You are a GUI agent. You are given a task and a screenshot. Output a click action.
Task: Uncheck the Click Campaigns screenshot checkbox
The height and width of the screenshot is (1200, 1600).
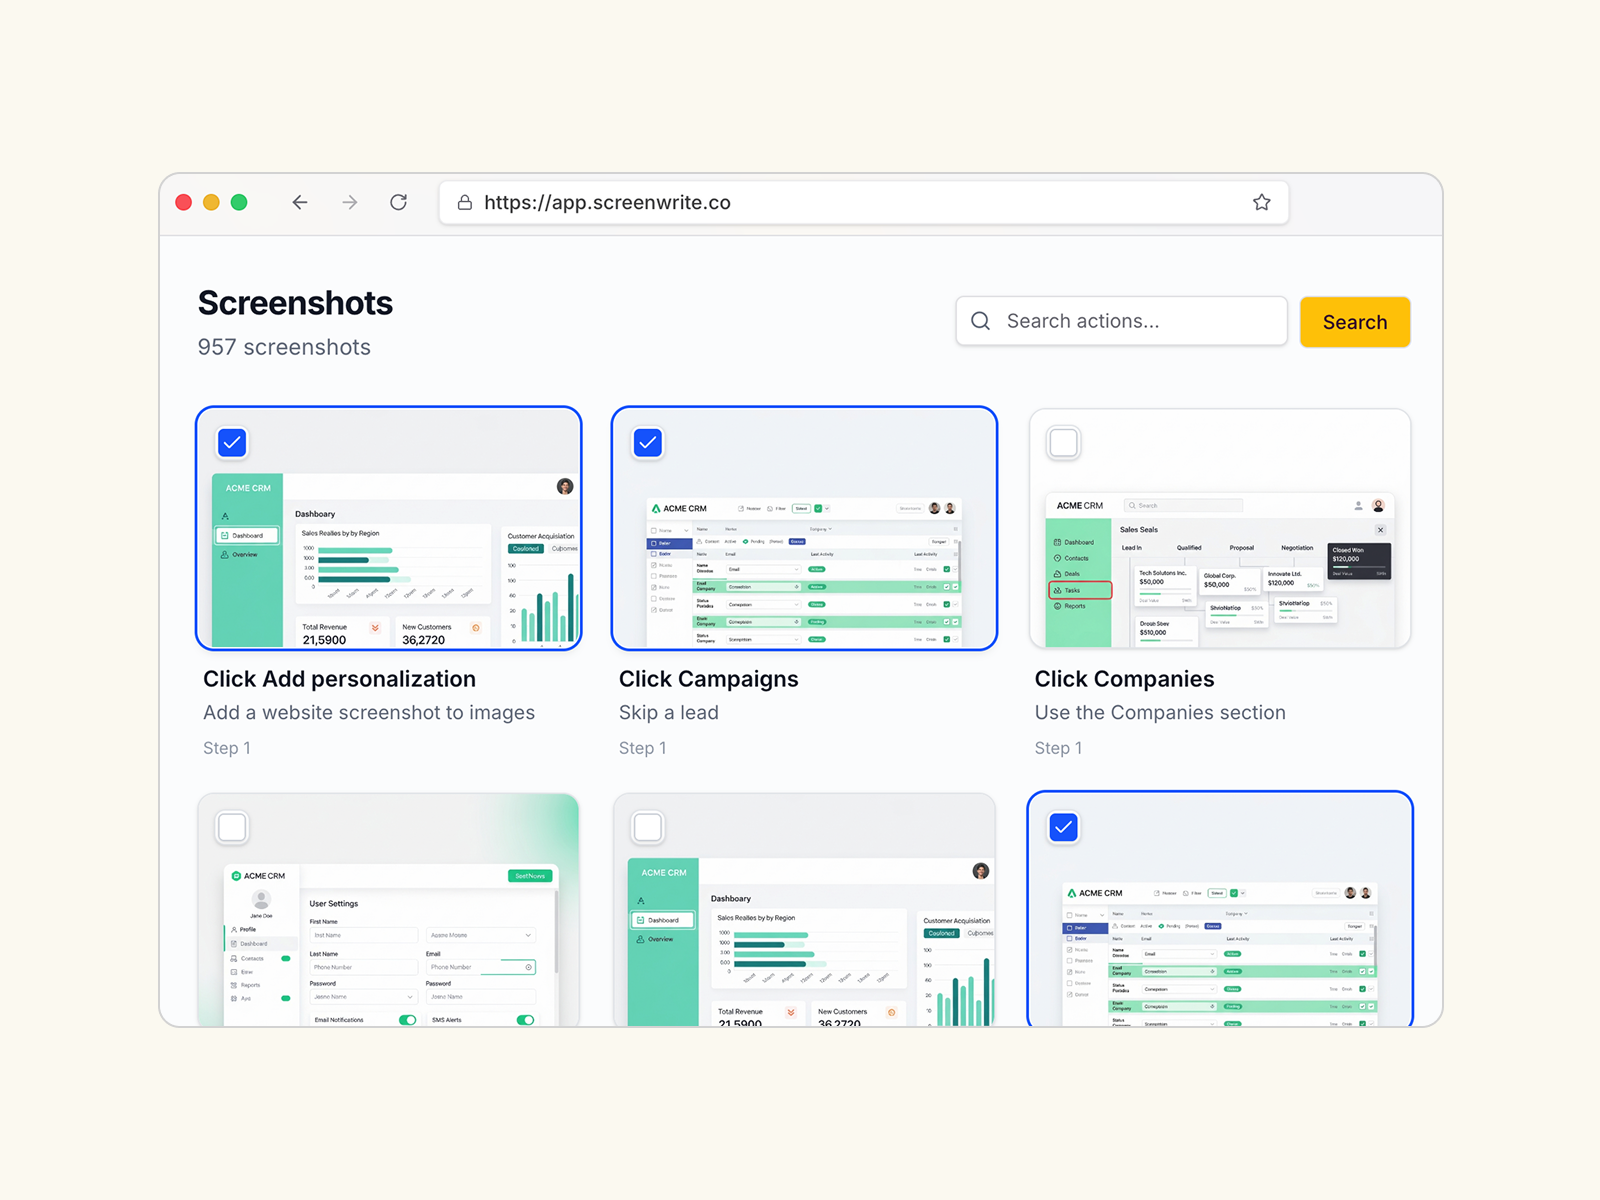[648, 443]
